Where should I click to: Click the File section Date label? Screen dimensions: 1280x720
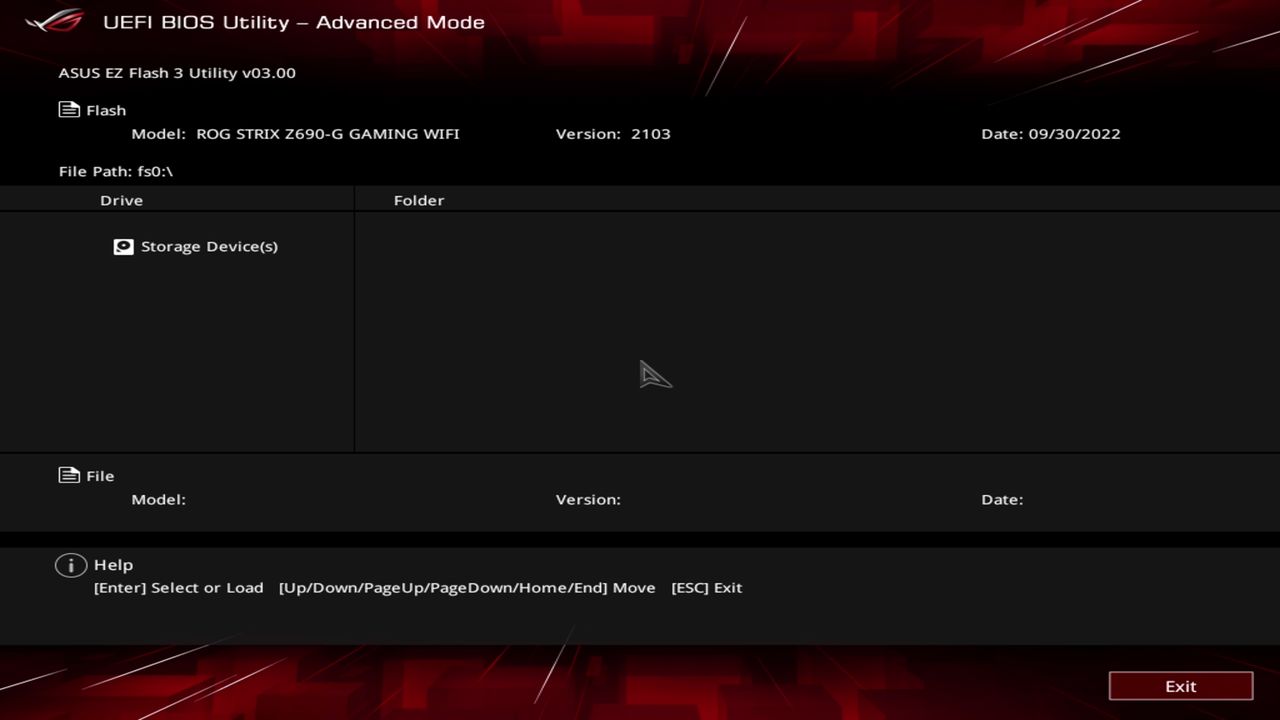pyautogui.click(x=1002, y=499)
